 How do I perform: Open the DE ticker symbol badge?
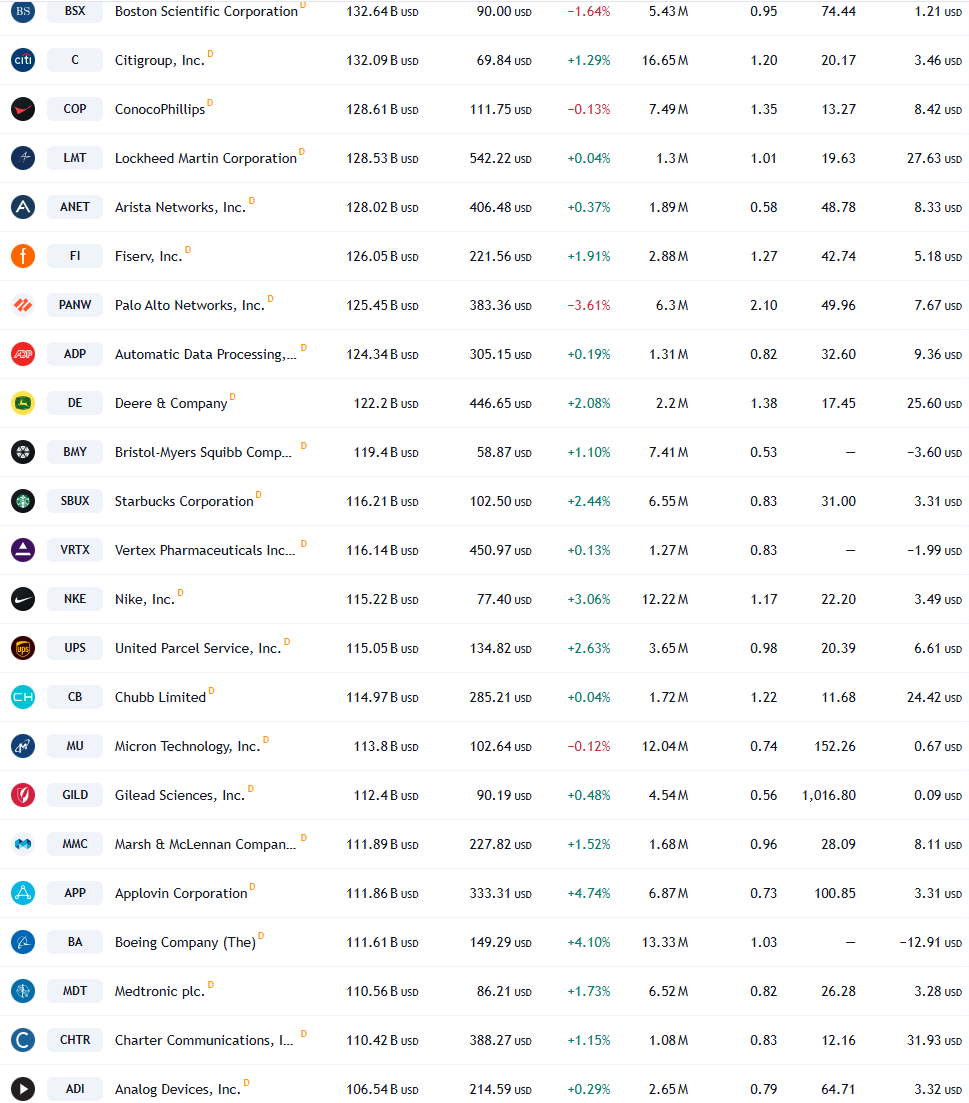pos(75,403)
